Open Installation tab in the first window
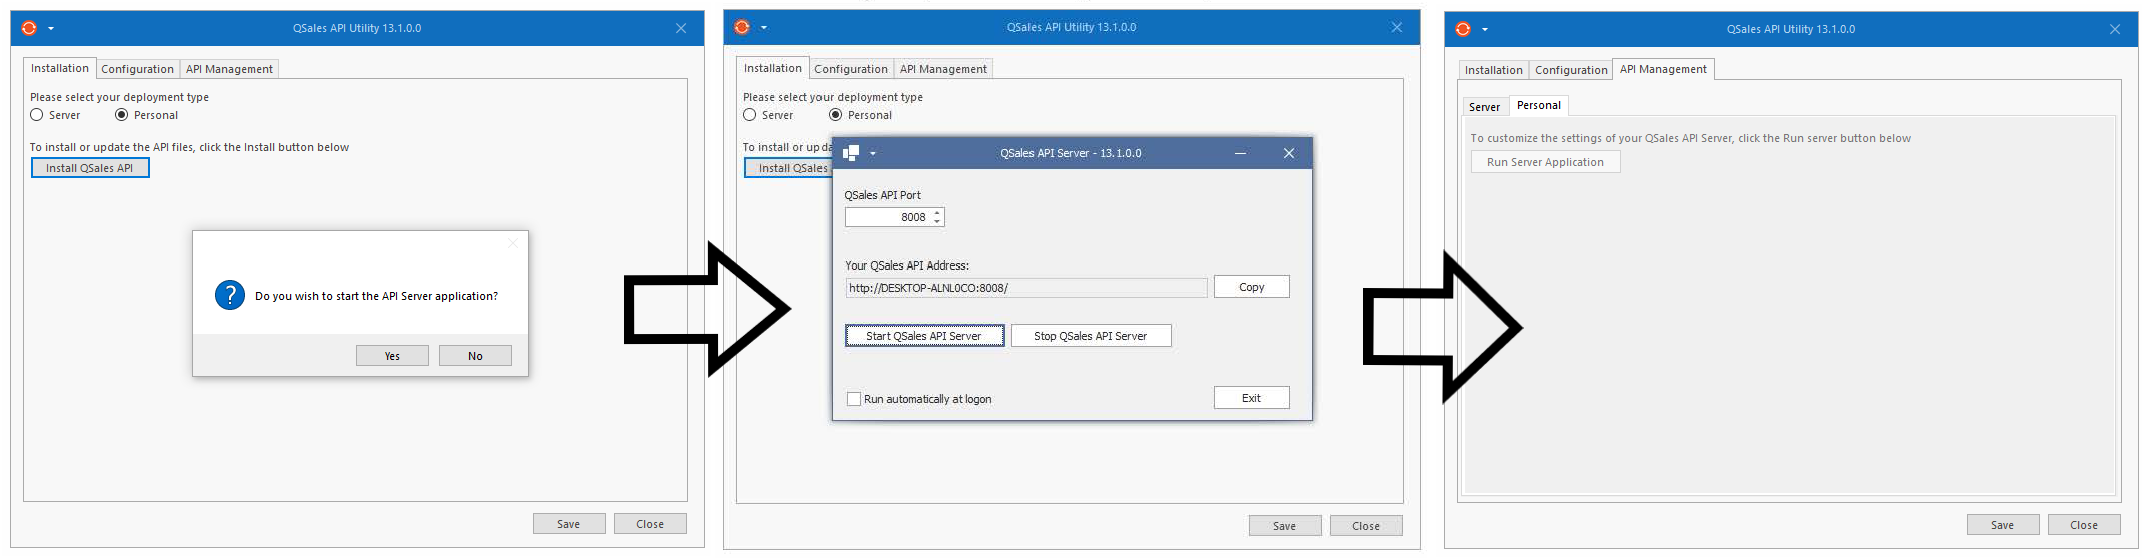Screen dimensions: 2142x558 [60, 68]
